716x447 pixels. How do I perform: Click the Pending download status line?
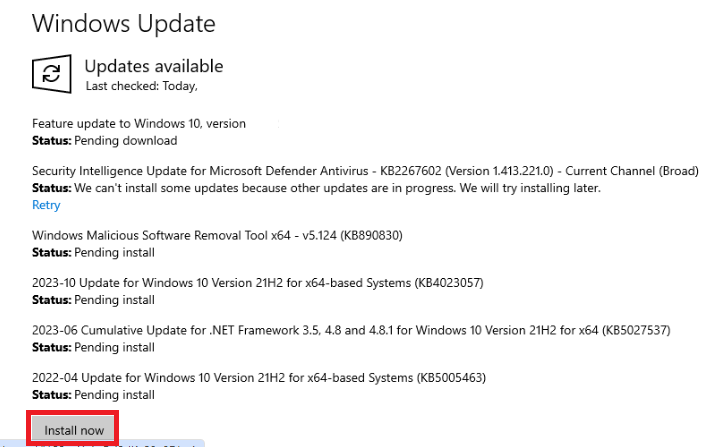pyautogui.click(x=105, y=141)
